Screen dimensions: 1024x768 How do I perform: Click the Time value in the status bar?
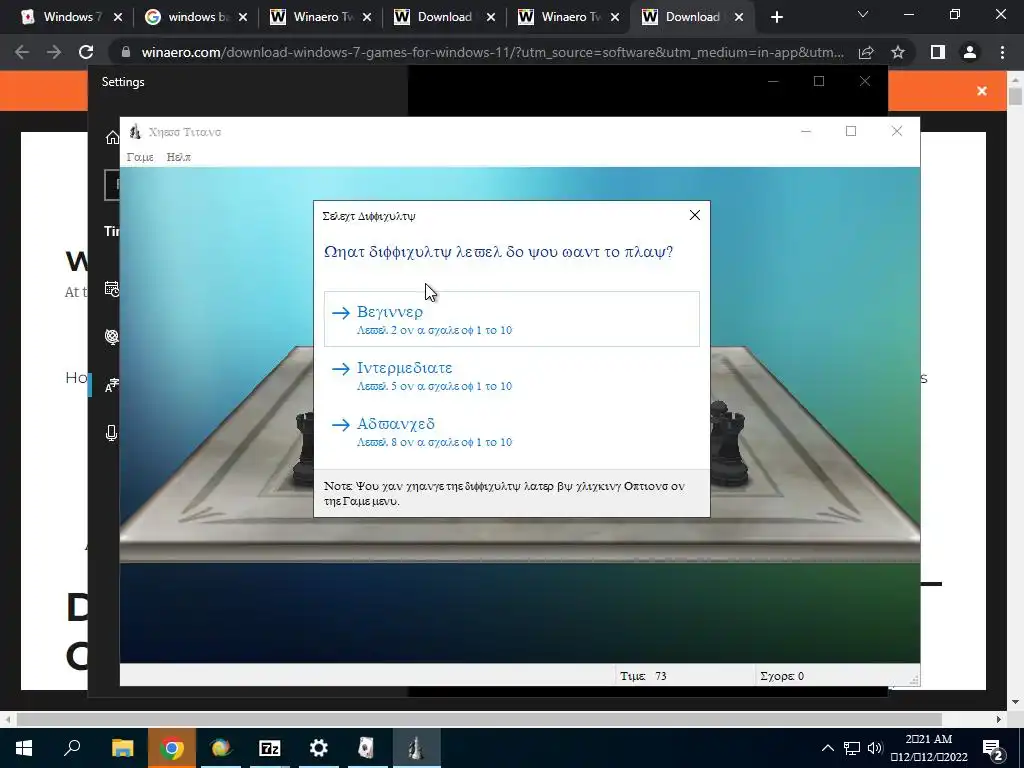click(661, 676)
